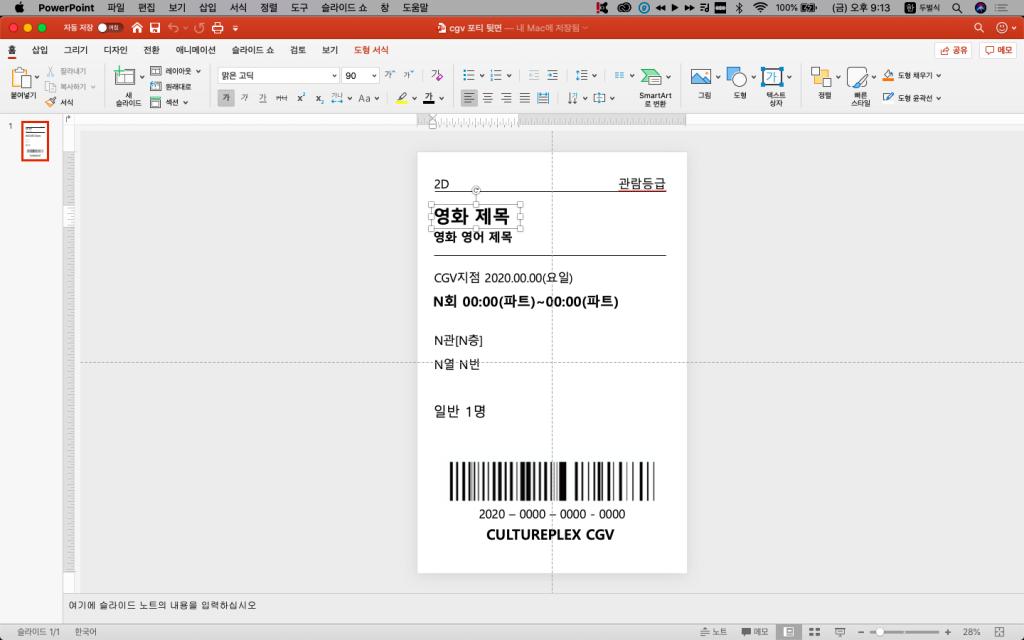Viewport: 1024px width, 640px height.
Task: Apply the black font color
Action: [x=429, y=98]
